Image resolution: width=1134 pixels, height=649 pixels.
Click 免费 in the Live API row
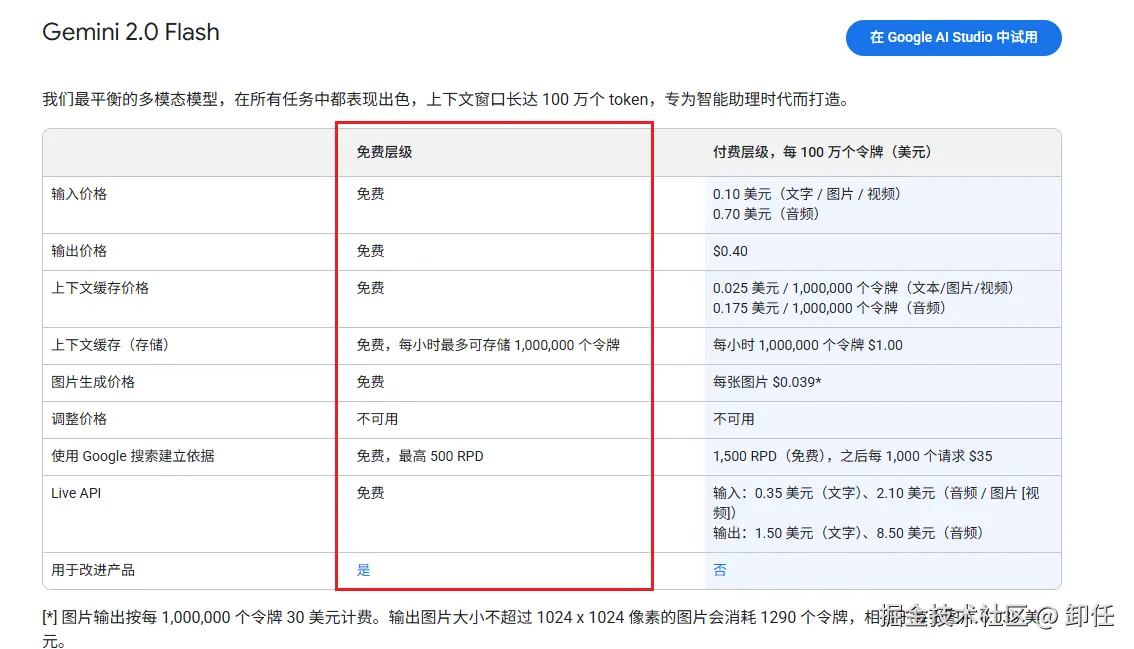tap(370, 493)
